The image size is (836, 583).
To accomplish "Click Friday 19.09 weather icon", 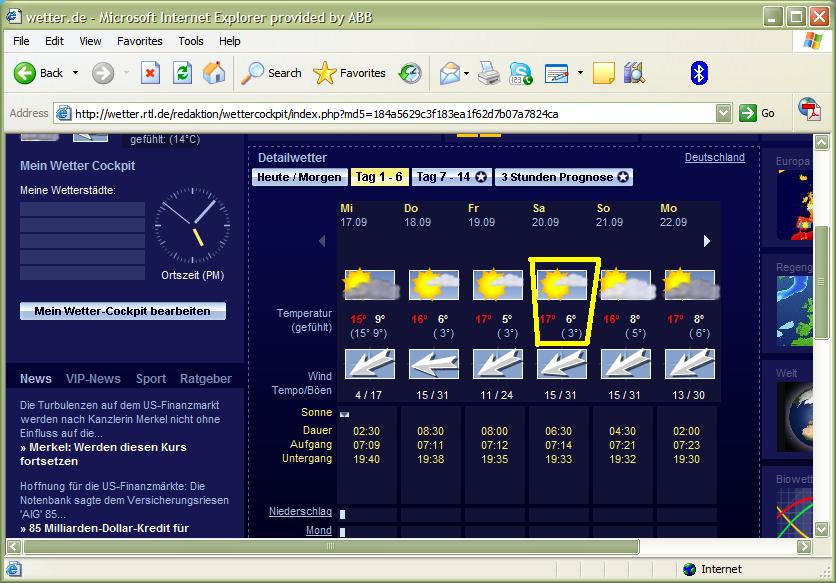I will (x=498, y=284).
